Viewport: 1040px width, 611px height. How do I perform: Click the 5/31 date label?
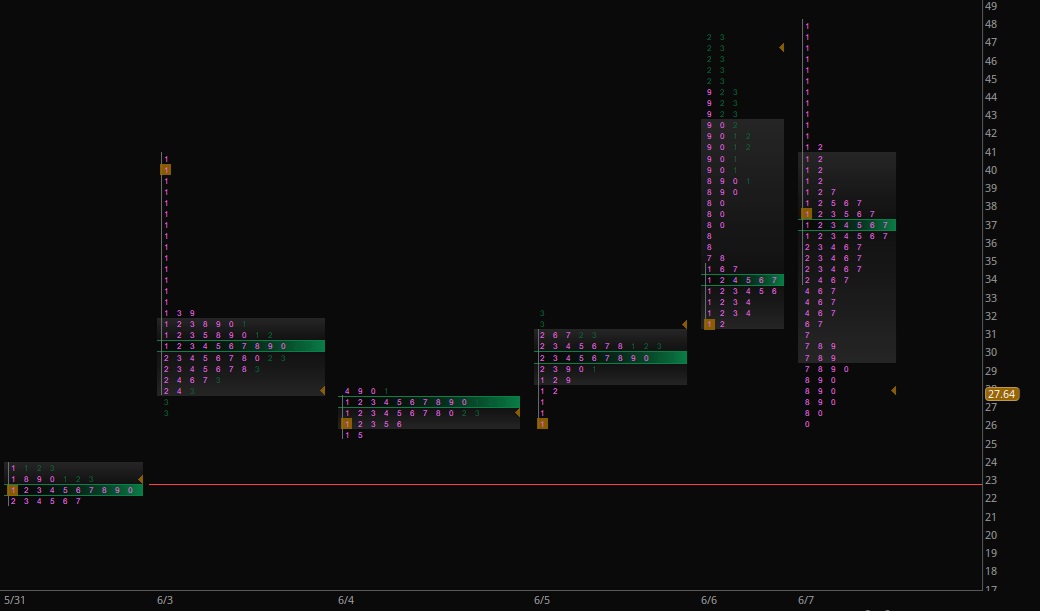[14, 600]
